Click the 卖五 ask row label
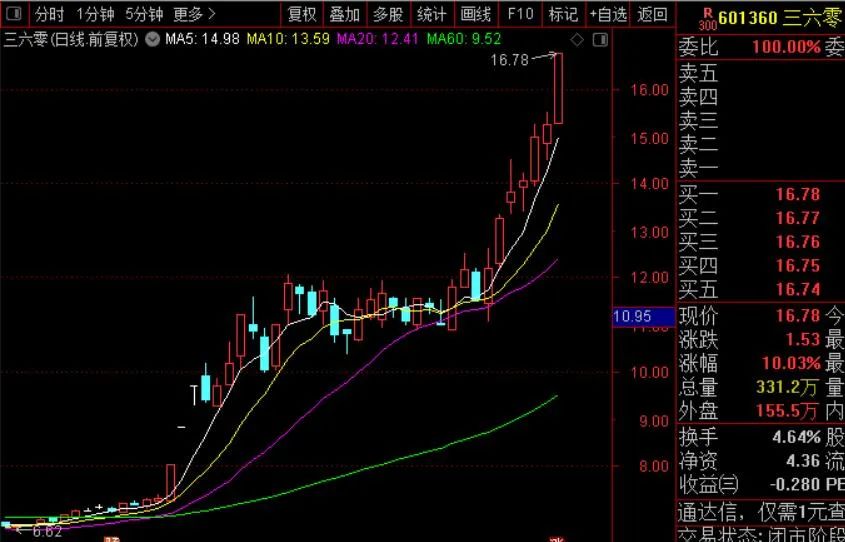This screenshot has height=542, width=845. point(698,73)
